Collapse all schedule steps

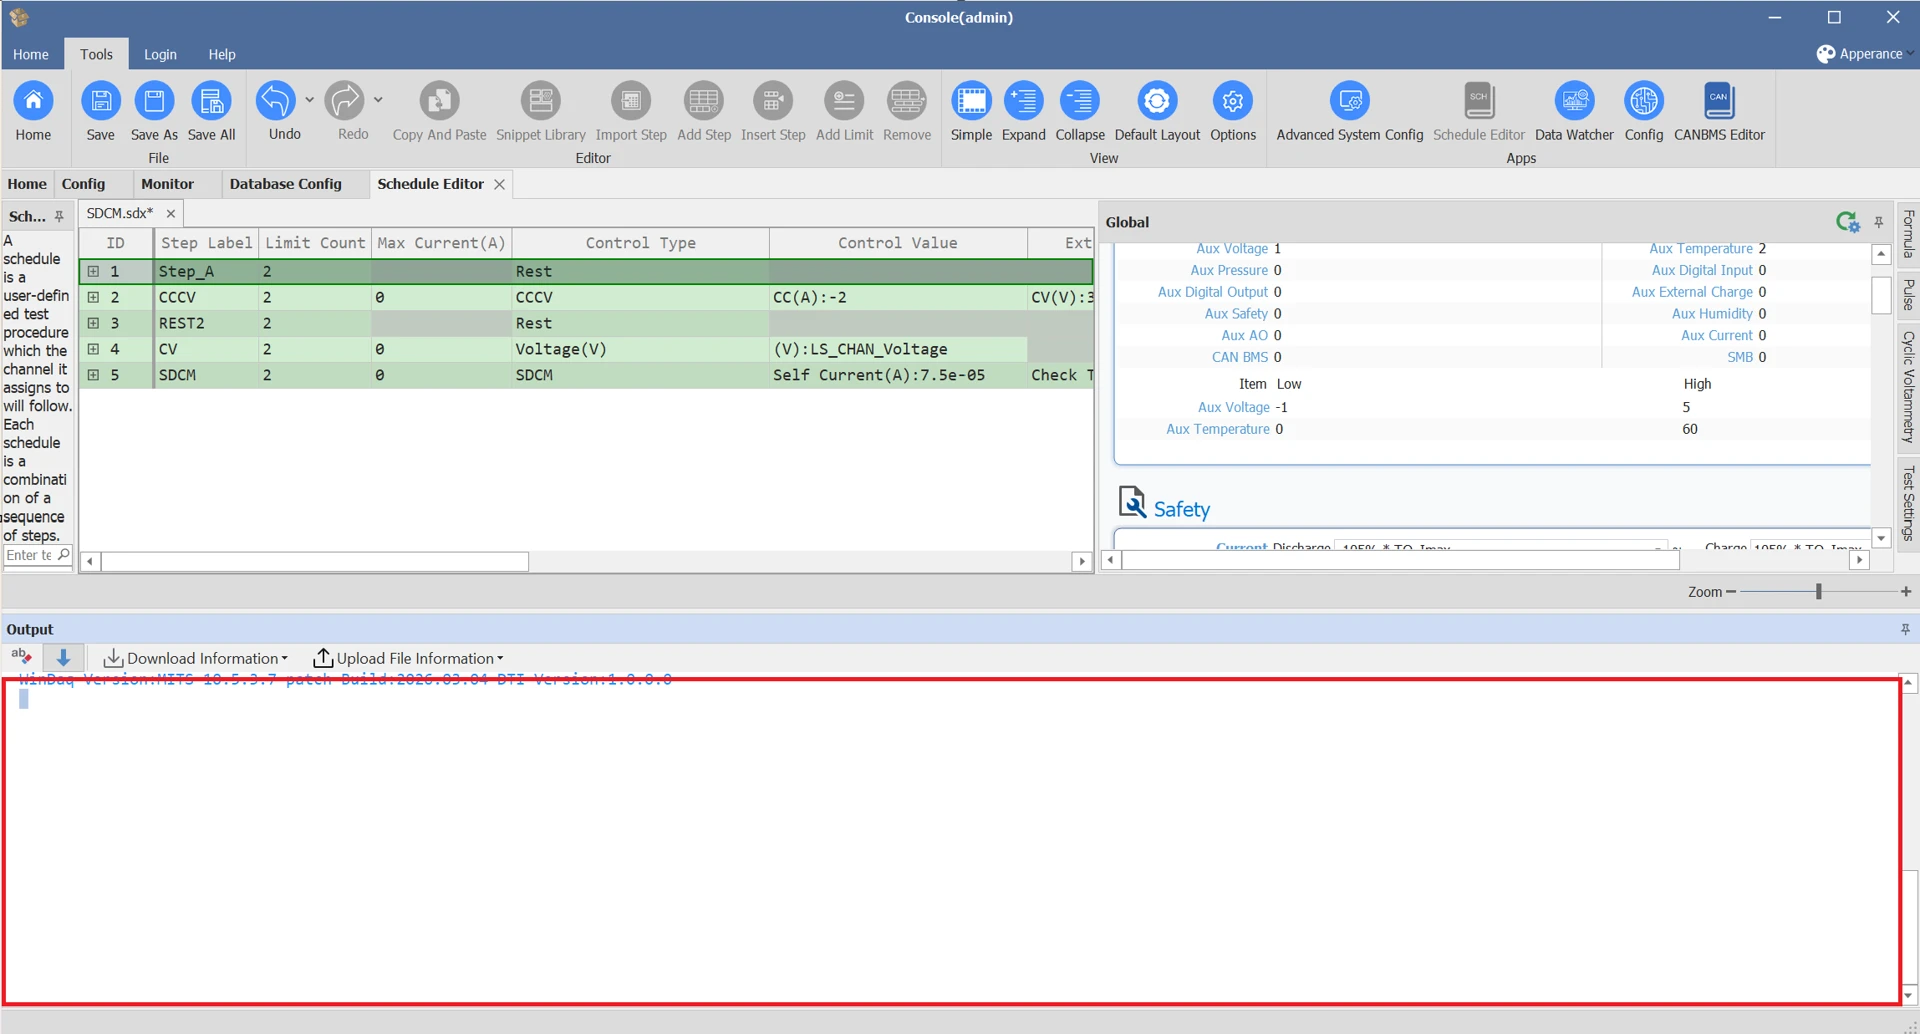(x=1080, y=101)
